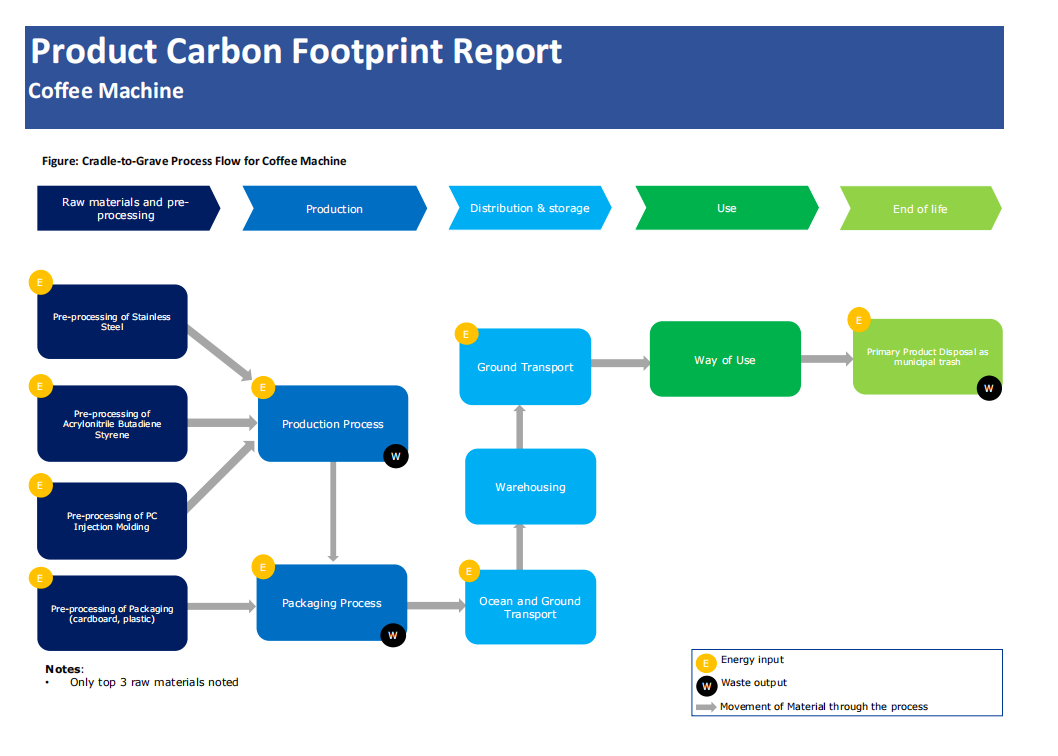
Task: Click the gray movement arrow icon in legend
Action: pyautogui.click(x=706, y=707)
